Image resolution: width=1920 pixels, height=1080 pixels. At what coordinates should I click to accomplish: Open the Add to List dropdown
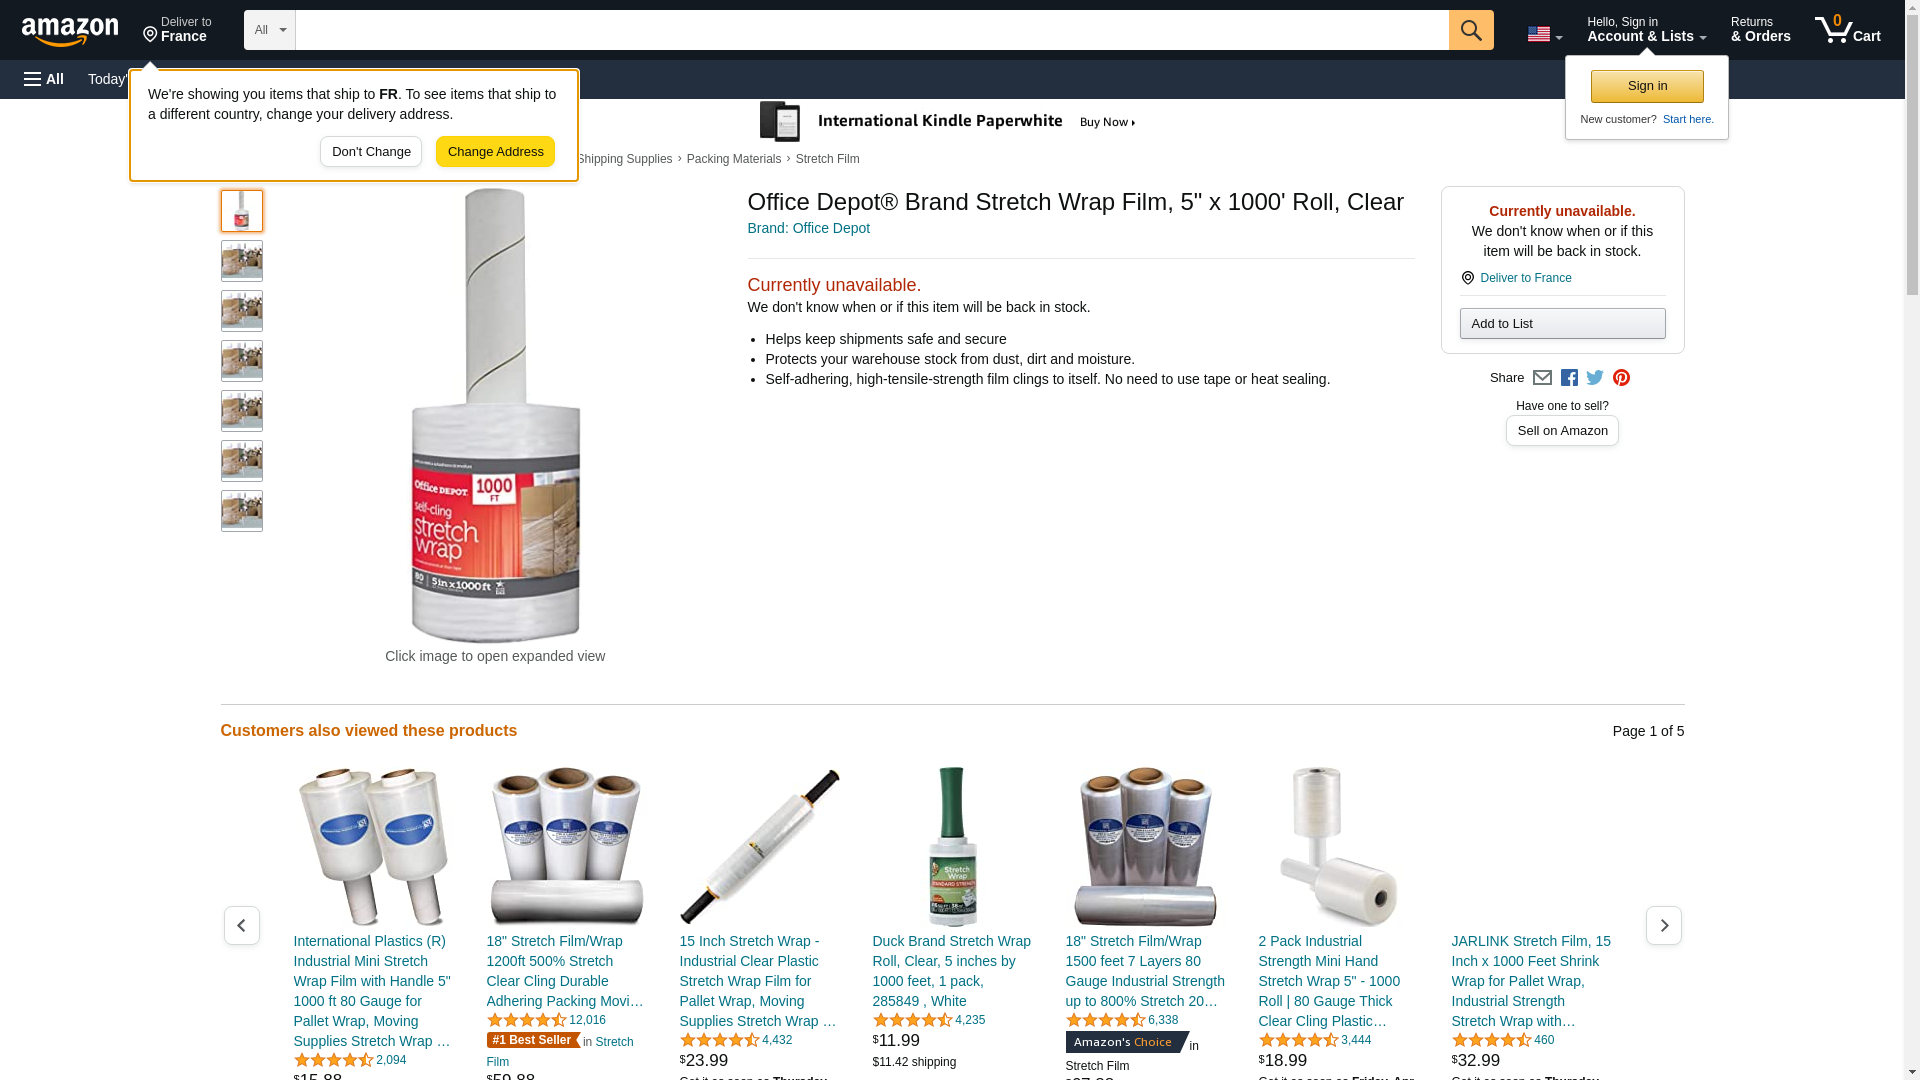[x=1562, y=324]
